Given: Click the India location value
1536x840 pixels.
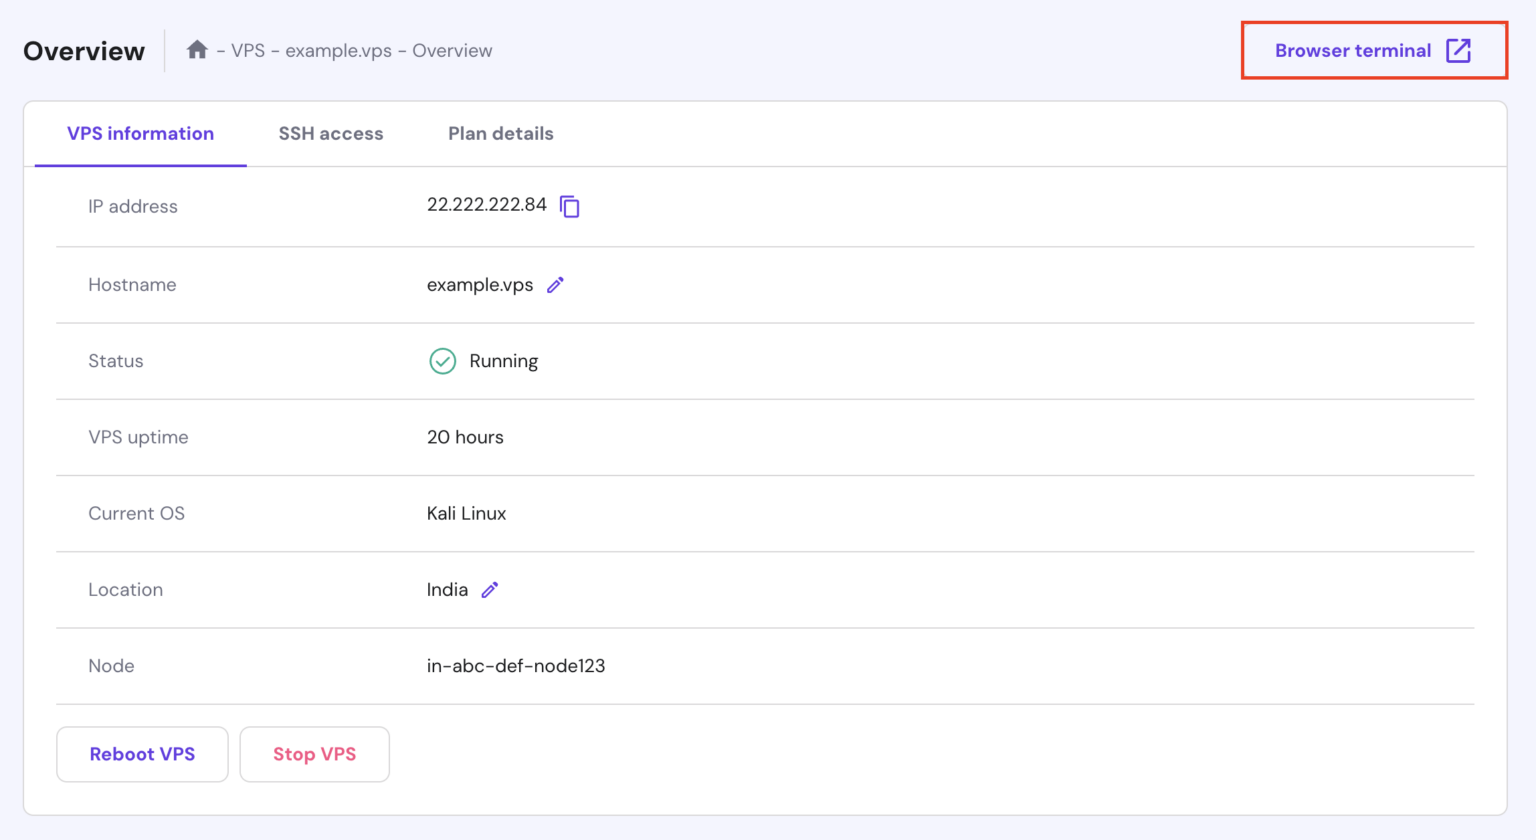Looking at the screenshot, I should coord(447,590).
